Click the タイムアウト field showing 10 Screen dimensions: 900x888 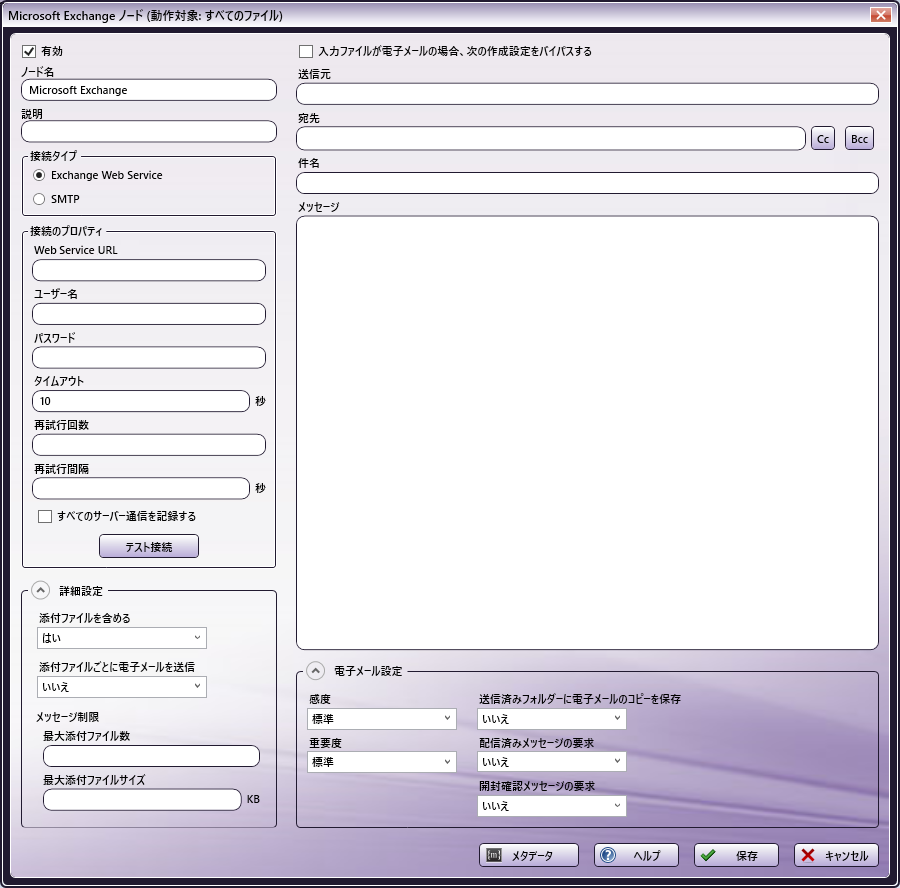click(141, 401)
